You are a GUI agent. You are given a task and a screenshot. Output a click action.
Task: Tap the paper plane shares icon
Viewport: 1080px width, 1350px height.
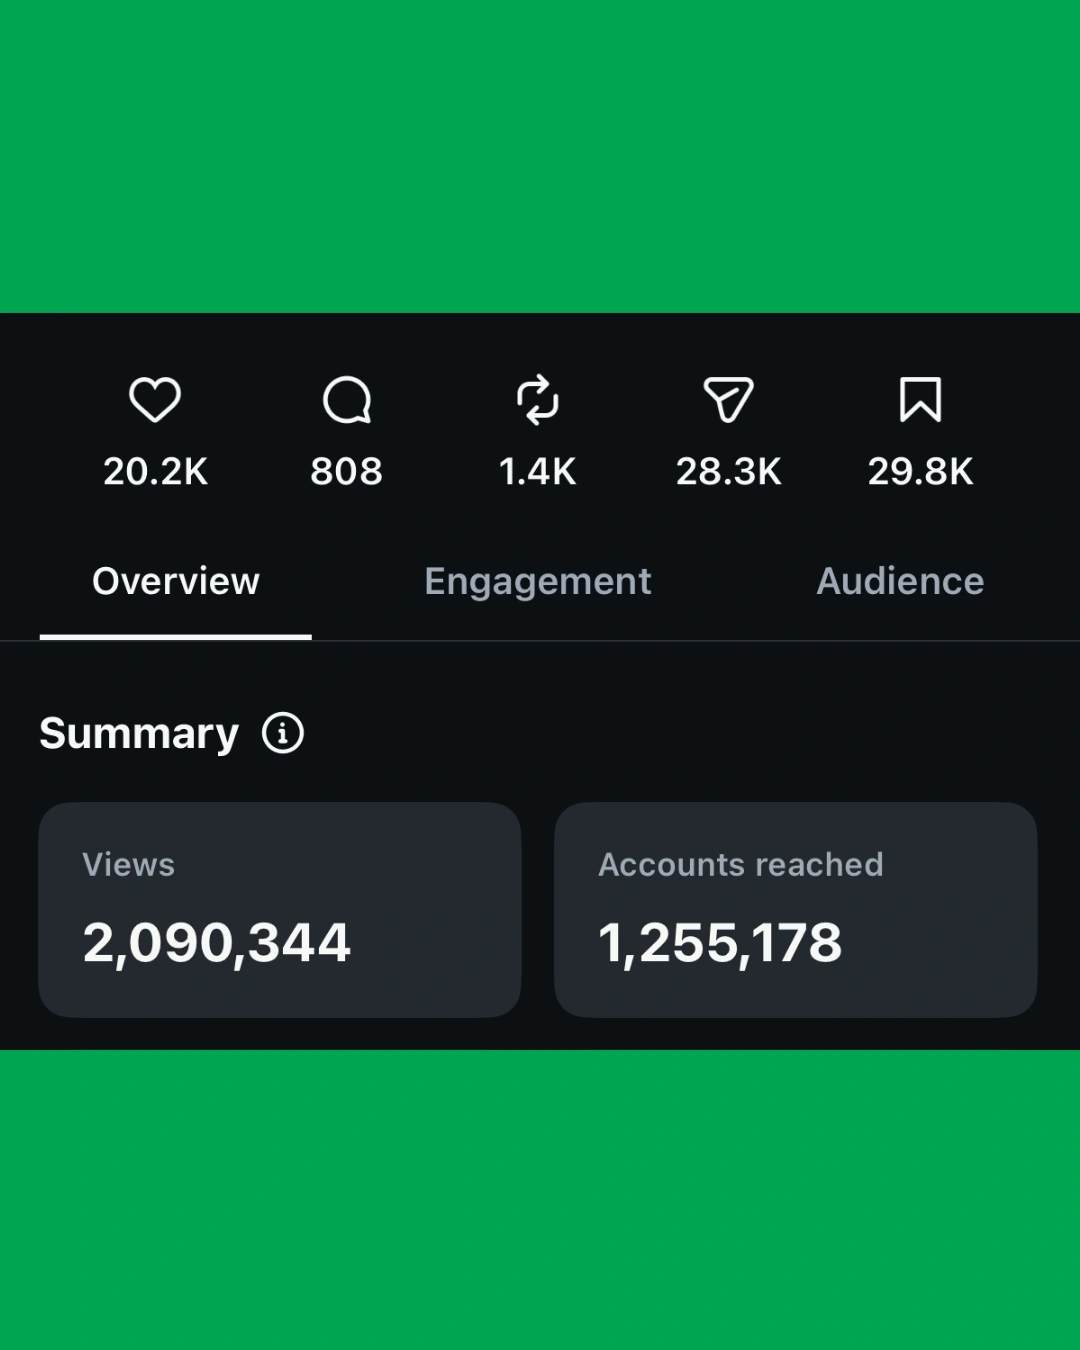pyautogui.click(x=729, y=400)
